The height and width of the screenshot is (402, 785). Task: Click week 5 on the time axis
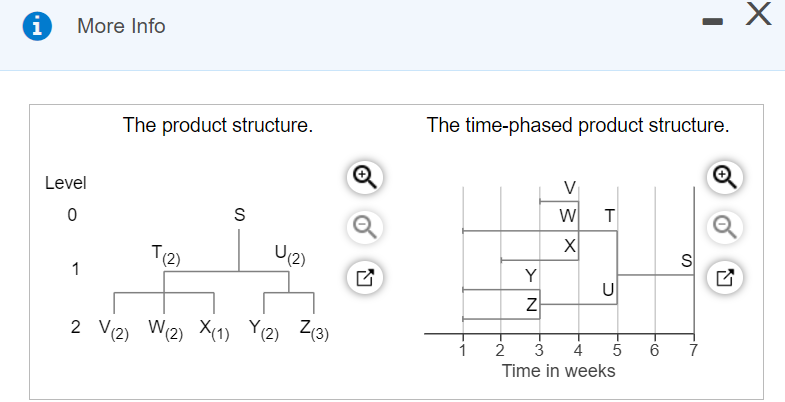coord(616,351)
